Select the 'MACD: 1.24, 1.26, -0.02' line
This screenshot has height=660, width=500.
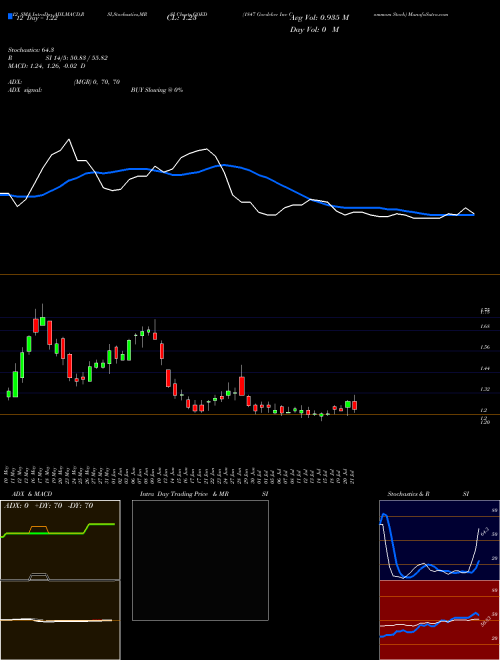pyautogui.click(x=44, y=66)
